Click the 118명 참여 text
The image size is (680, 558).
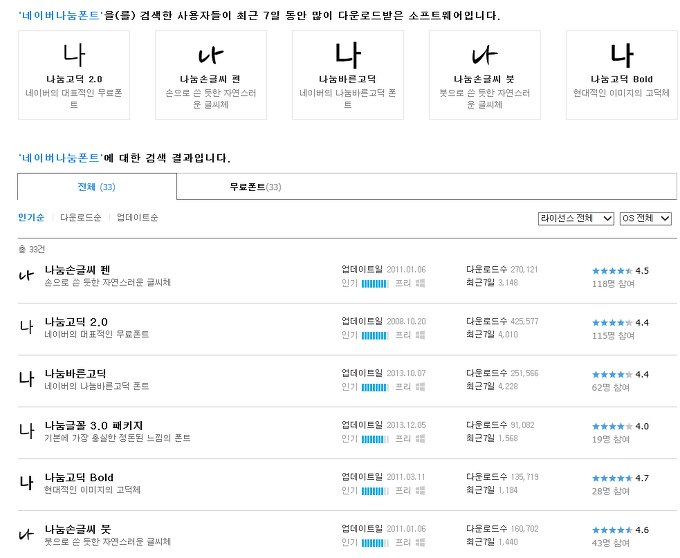coord(613,284)
